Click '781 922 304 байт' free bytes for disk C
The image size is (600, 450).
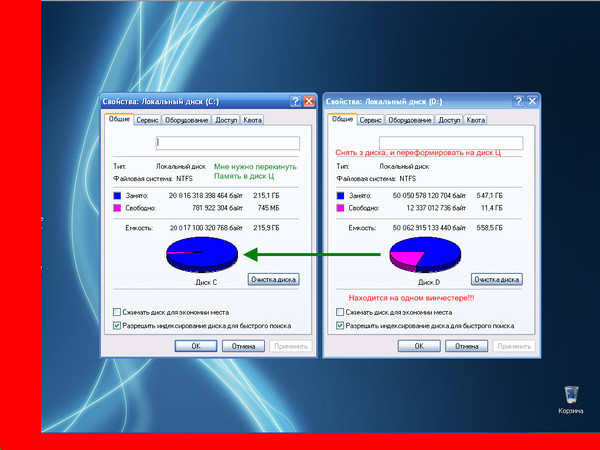coord(217,208)
